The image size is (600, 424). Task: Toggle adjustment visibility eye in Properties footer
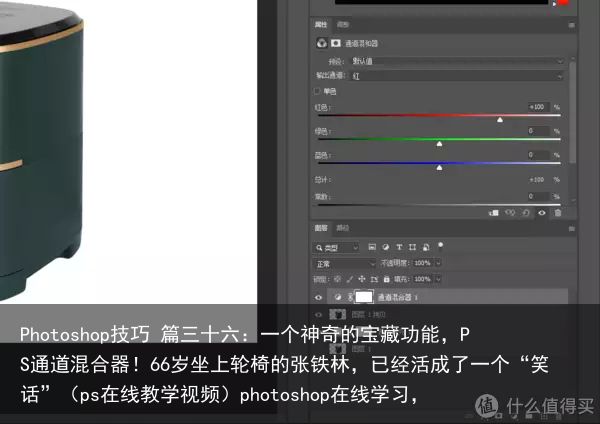click(x=542, y=213)
